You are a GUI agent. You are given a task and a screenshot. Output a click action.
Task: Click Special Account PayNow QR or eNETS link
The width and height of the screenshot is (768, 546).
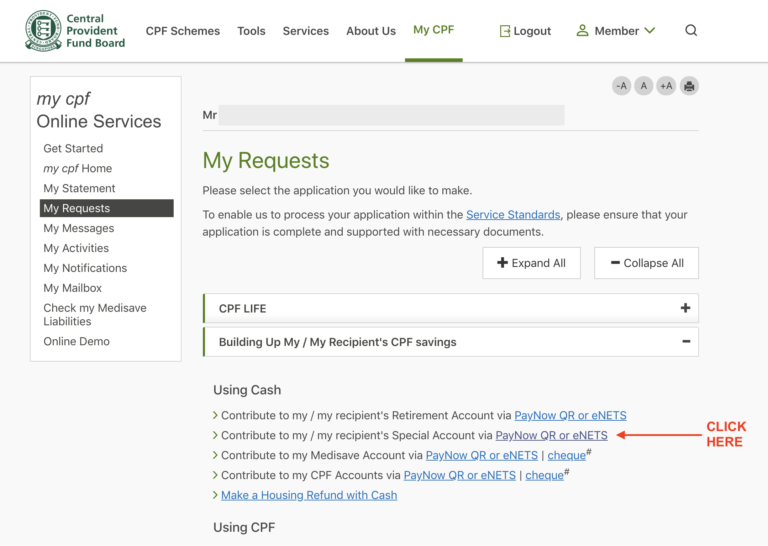[x=551, y=435]
